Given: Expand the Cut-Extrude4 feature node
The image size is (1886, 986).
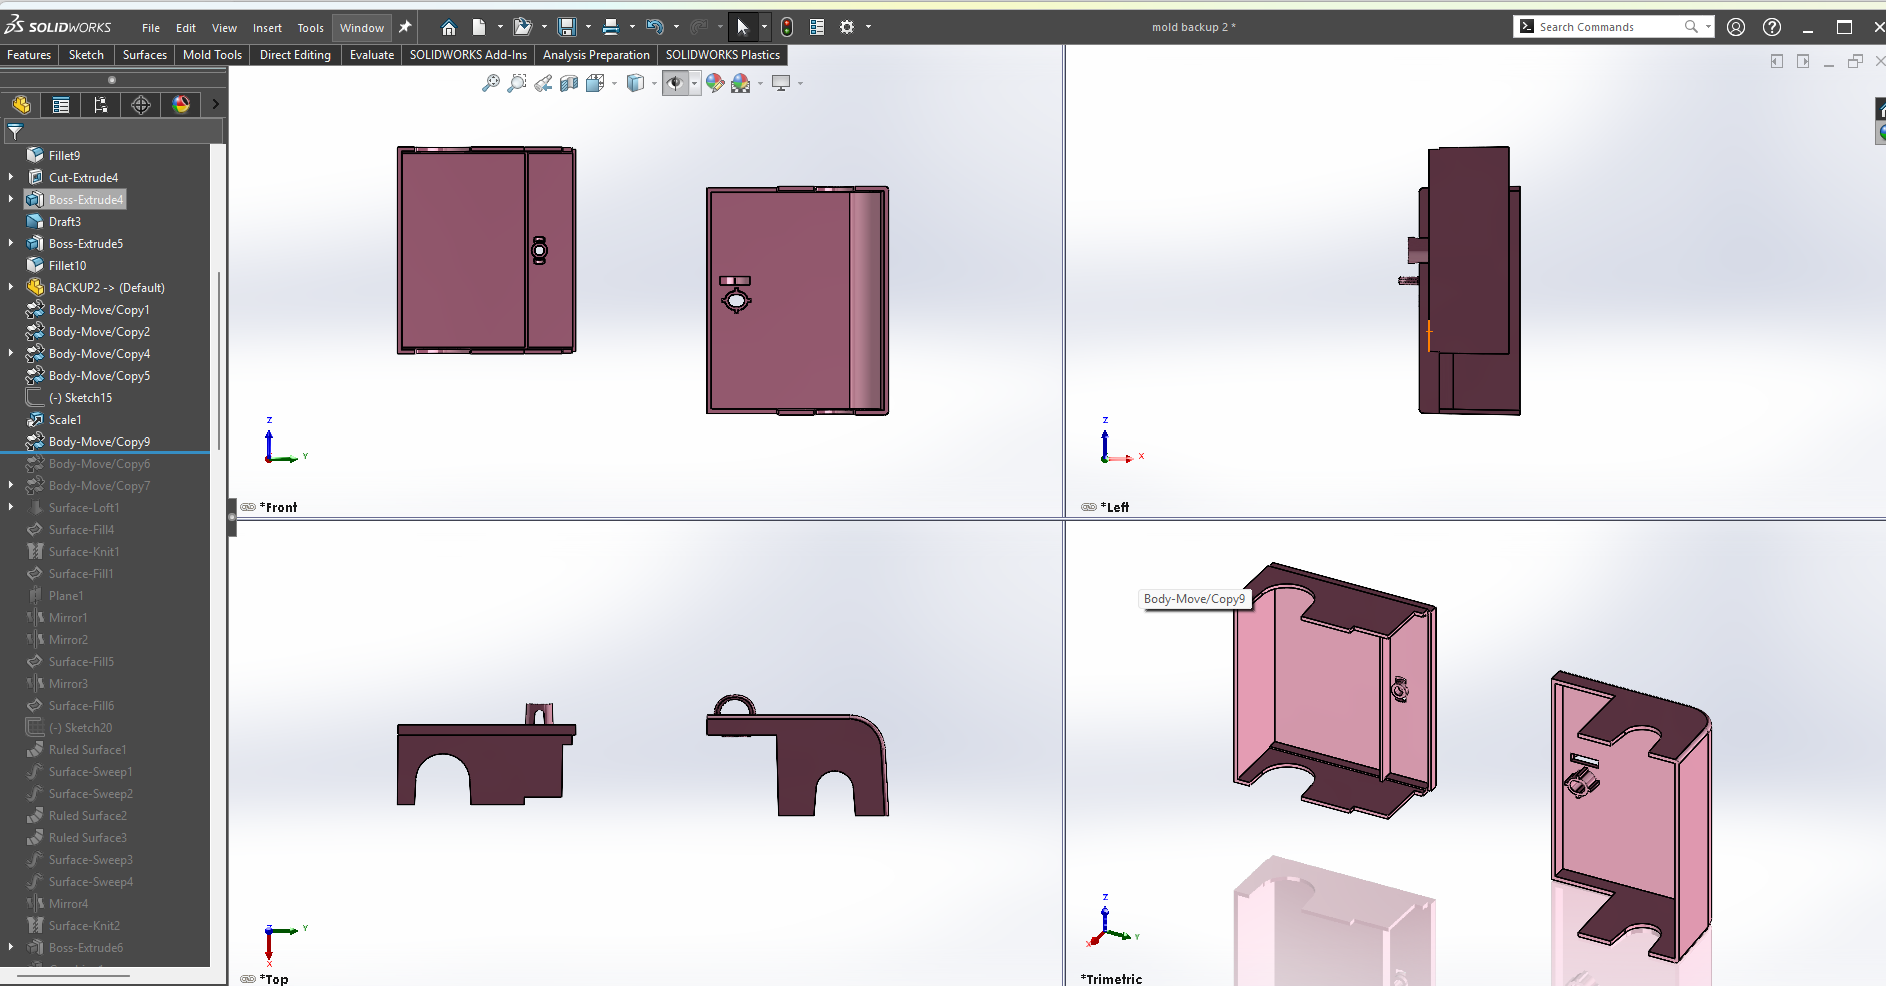Looking at the screenshot, I should click(x=11, y=177).
